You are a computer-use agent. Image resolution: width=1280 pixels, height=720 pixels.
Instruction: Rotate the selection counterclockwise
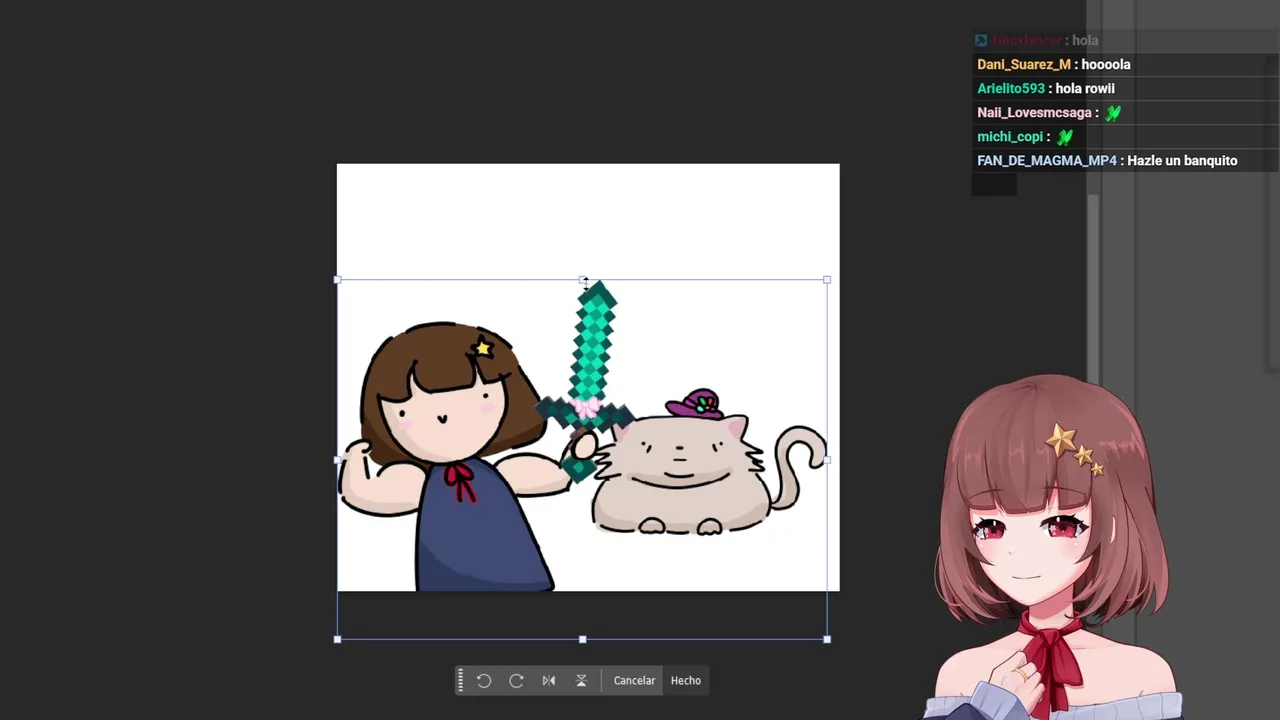click(484, 680)
